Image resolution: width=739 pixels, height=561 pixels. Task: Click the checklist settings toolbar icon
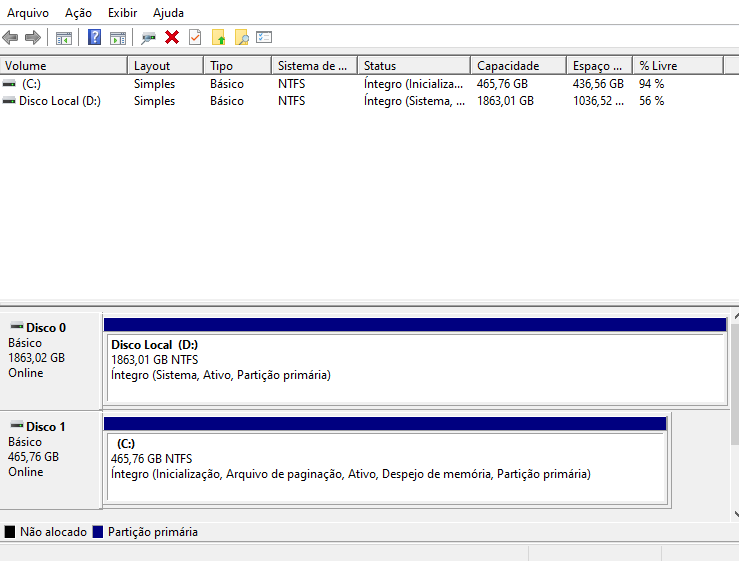[264, 37]
